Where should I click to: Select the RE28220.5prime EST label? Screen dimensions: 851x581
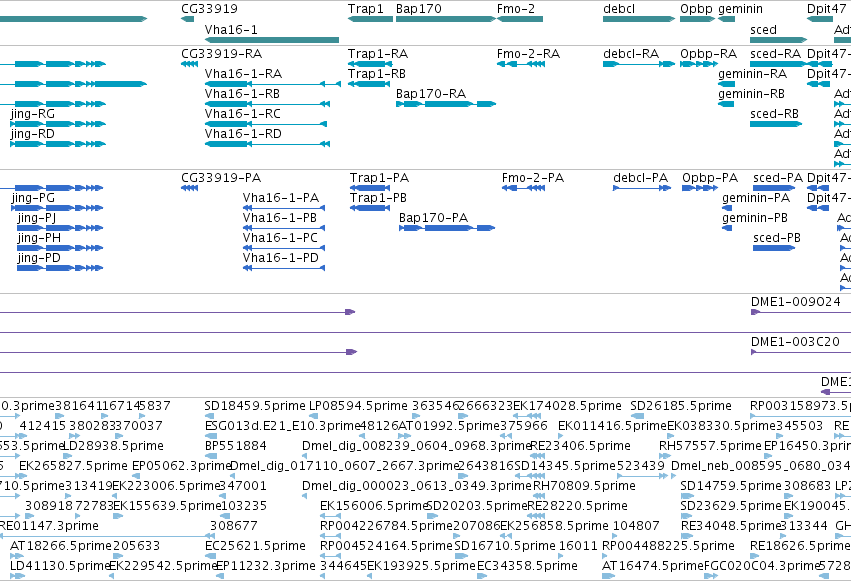577,506
